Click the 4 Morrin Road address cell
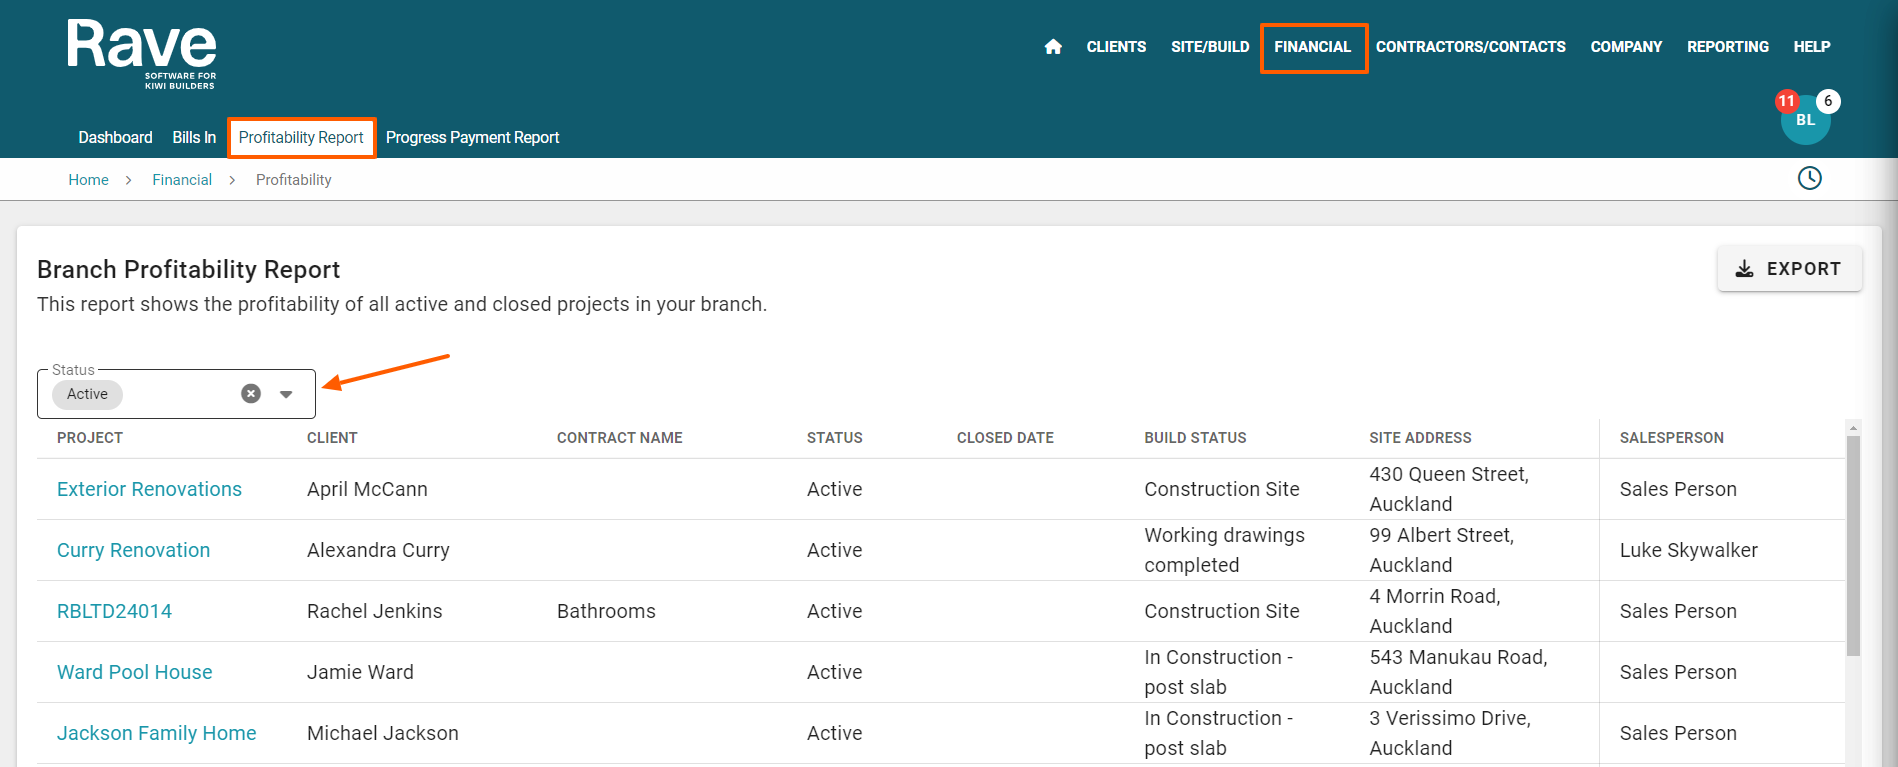This screenshot has height=767, width=1898. pos(1435,611)
